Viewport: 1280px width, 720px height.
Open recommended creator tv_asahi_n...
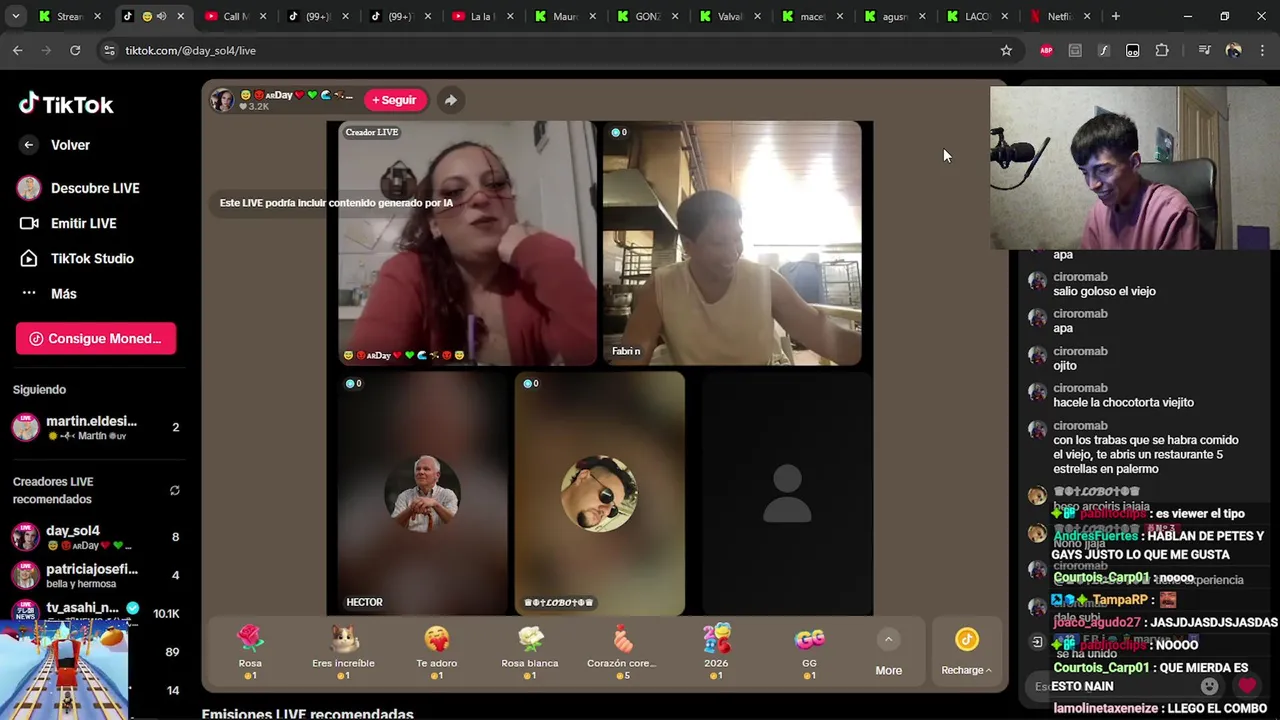(96, 611)
